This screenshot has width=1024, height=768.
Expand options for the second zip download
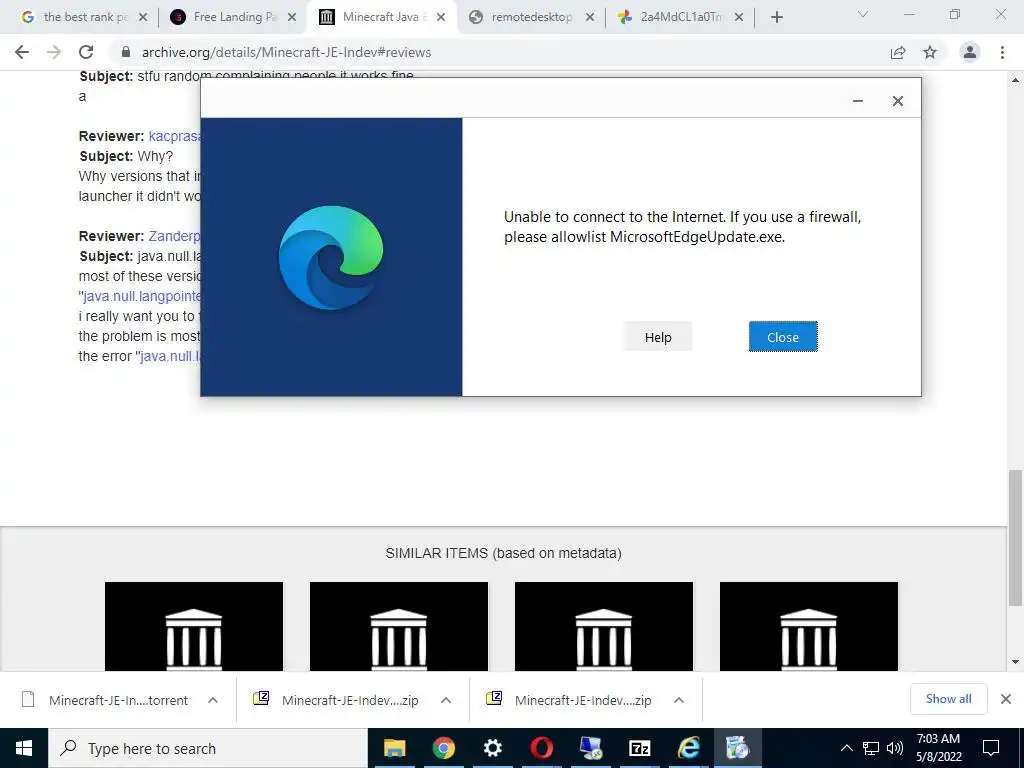point(679,700)
